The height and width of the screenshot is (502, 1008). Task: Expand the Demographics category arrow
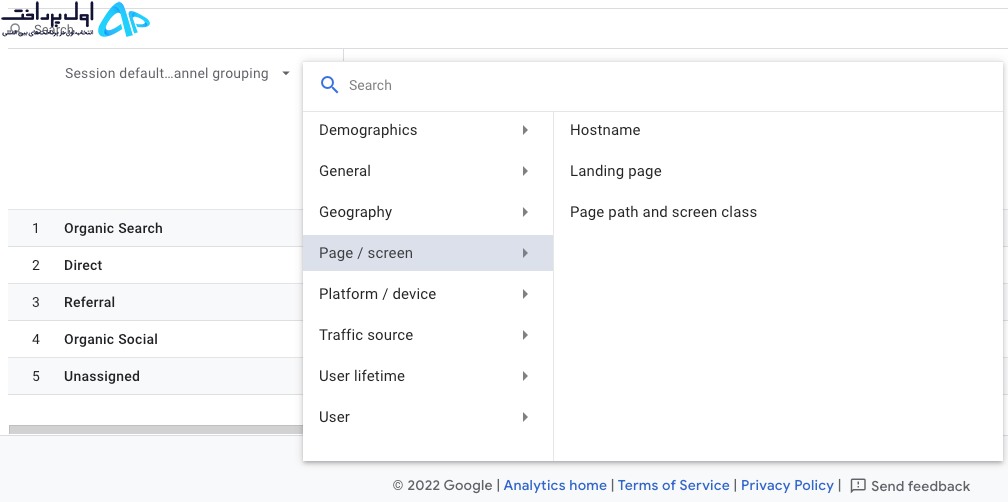(525, 130)
